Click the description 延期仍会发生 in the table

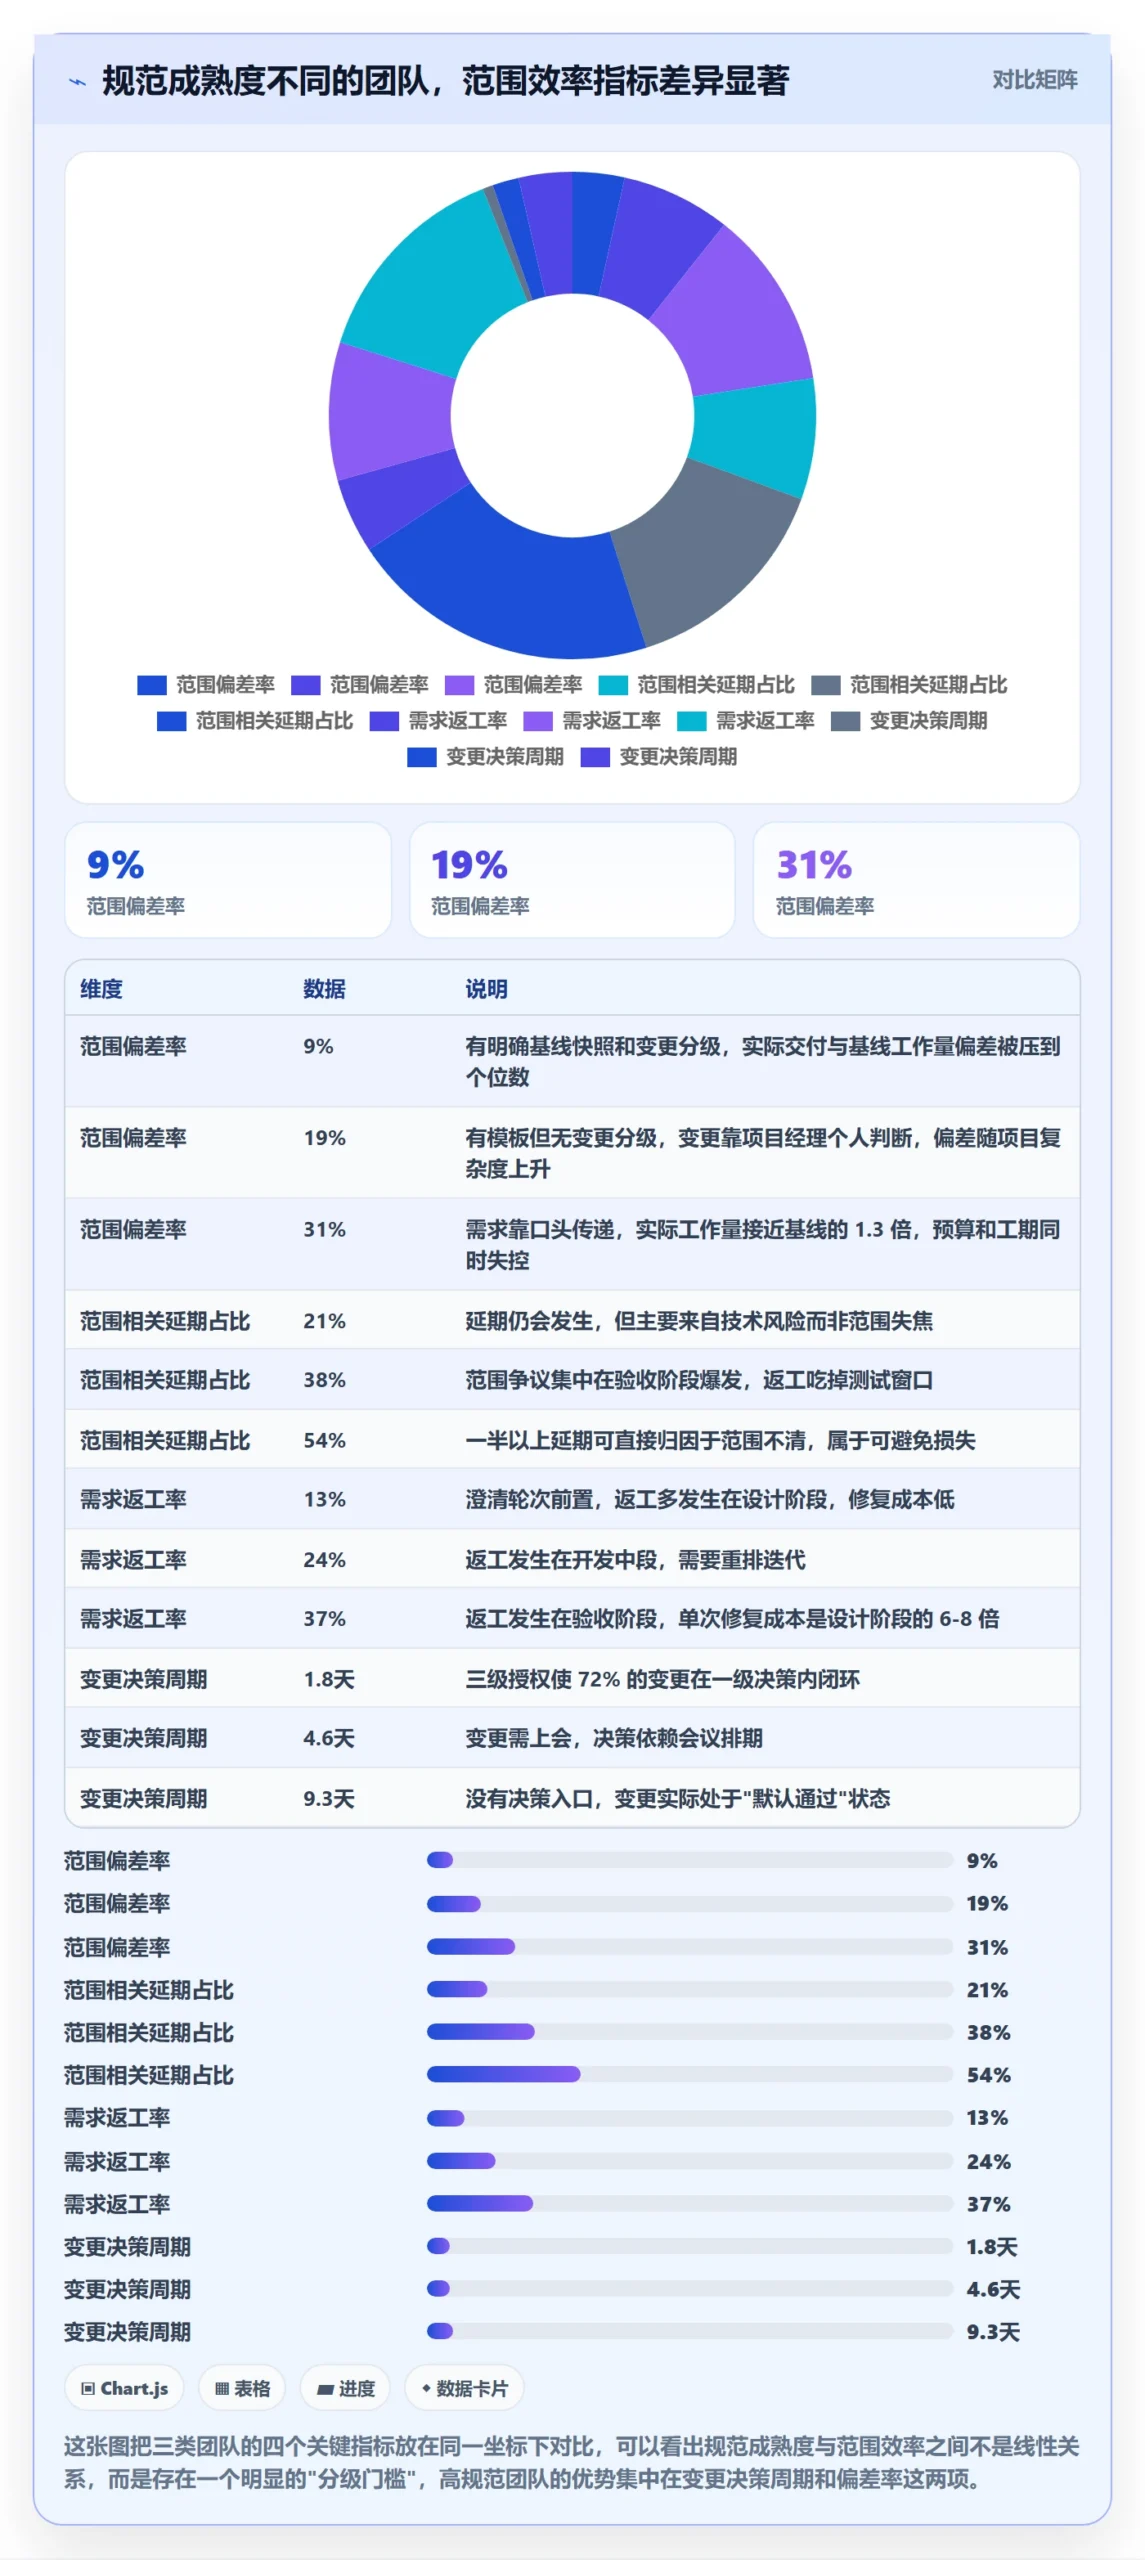coord(699,1321)
